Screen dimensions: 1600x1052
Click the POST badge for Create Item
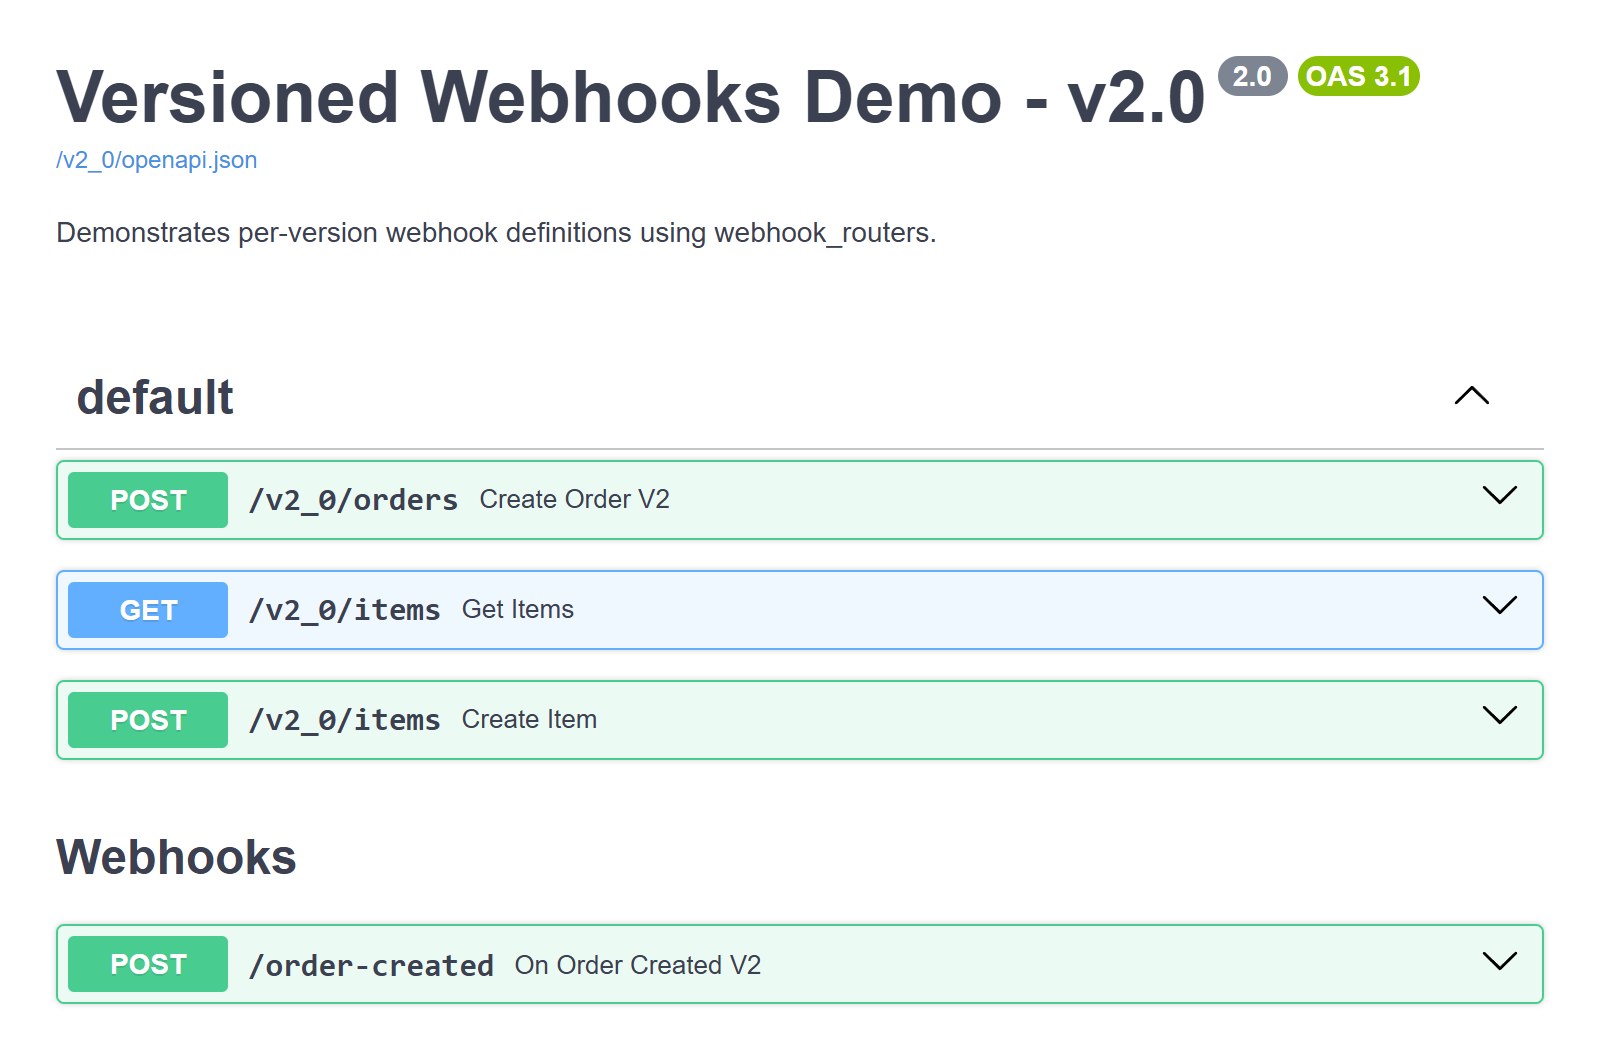148,720
